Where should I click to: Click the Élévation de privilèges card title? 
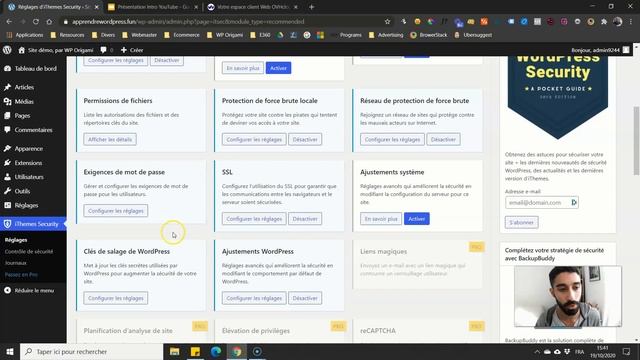(256, 331)
